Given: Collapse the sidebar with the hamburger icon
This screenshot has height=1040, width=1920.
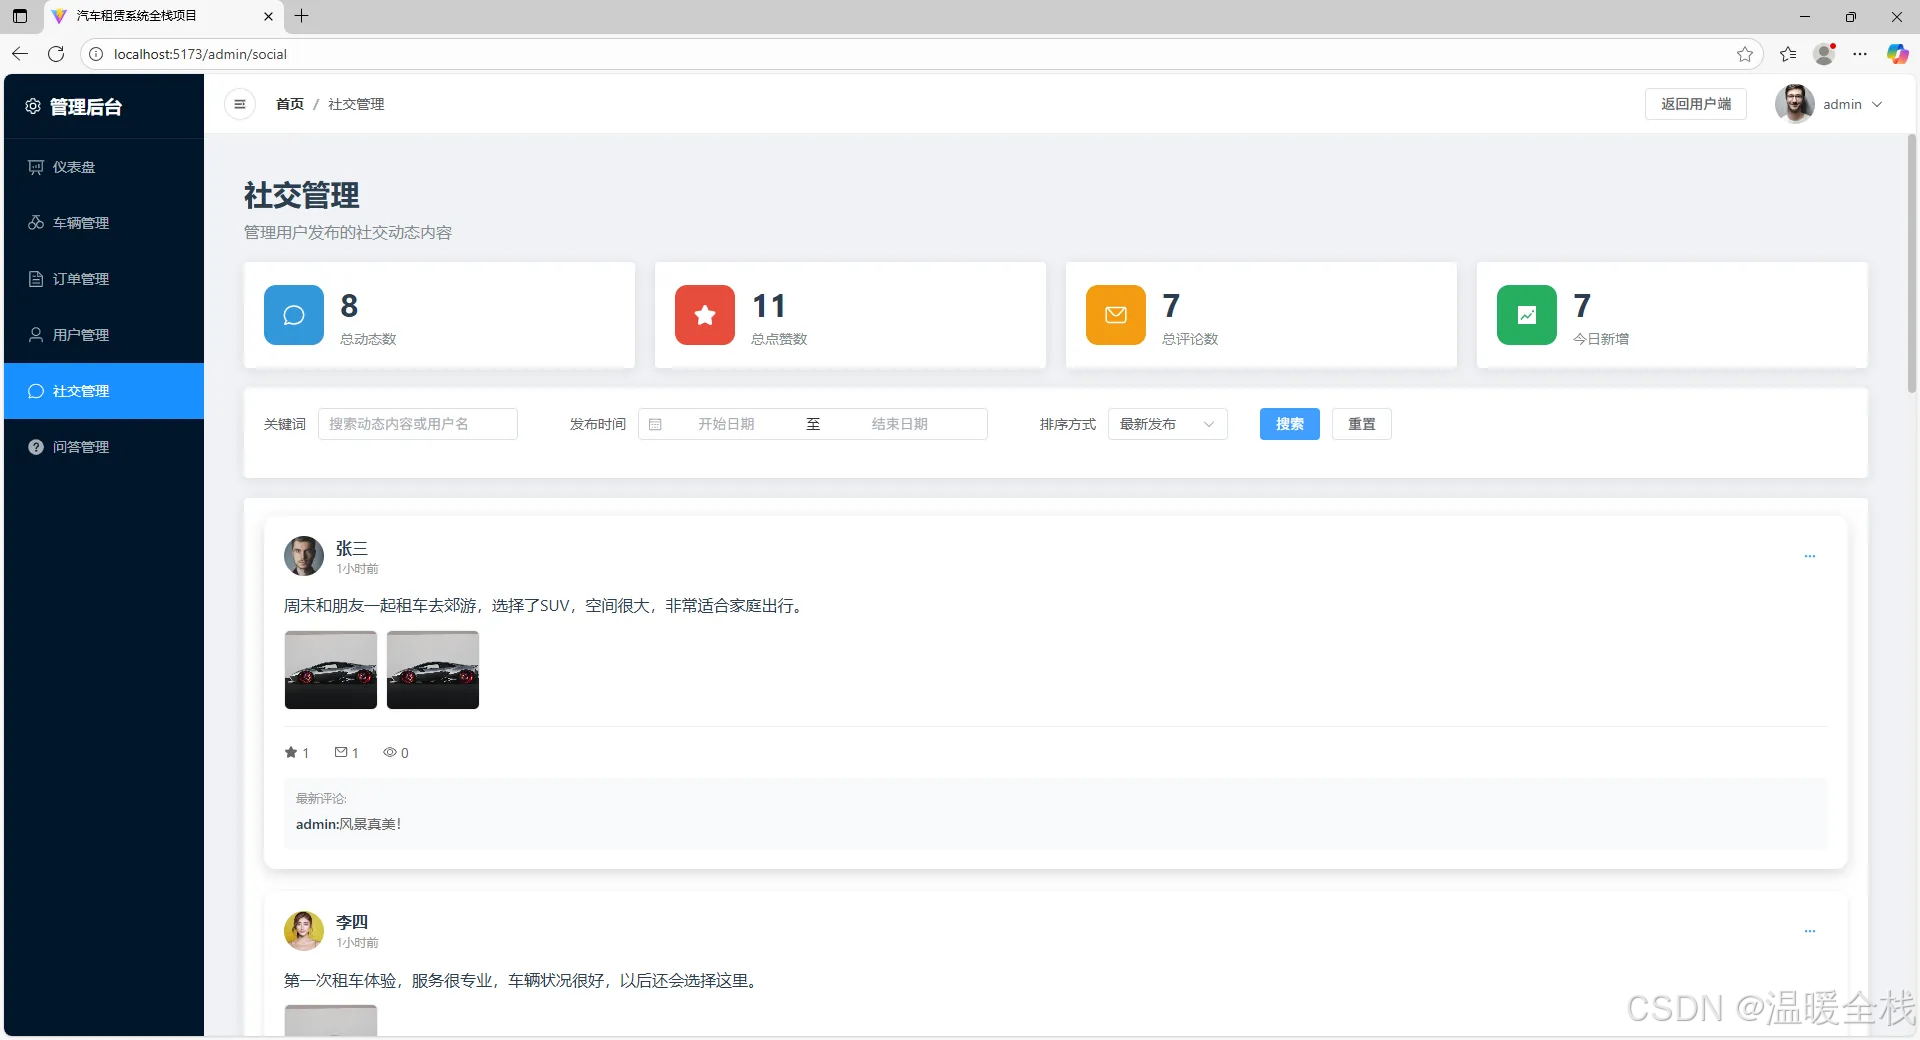Looking at the screenshot, I should tap(240, 104).
